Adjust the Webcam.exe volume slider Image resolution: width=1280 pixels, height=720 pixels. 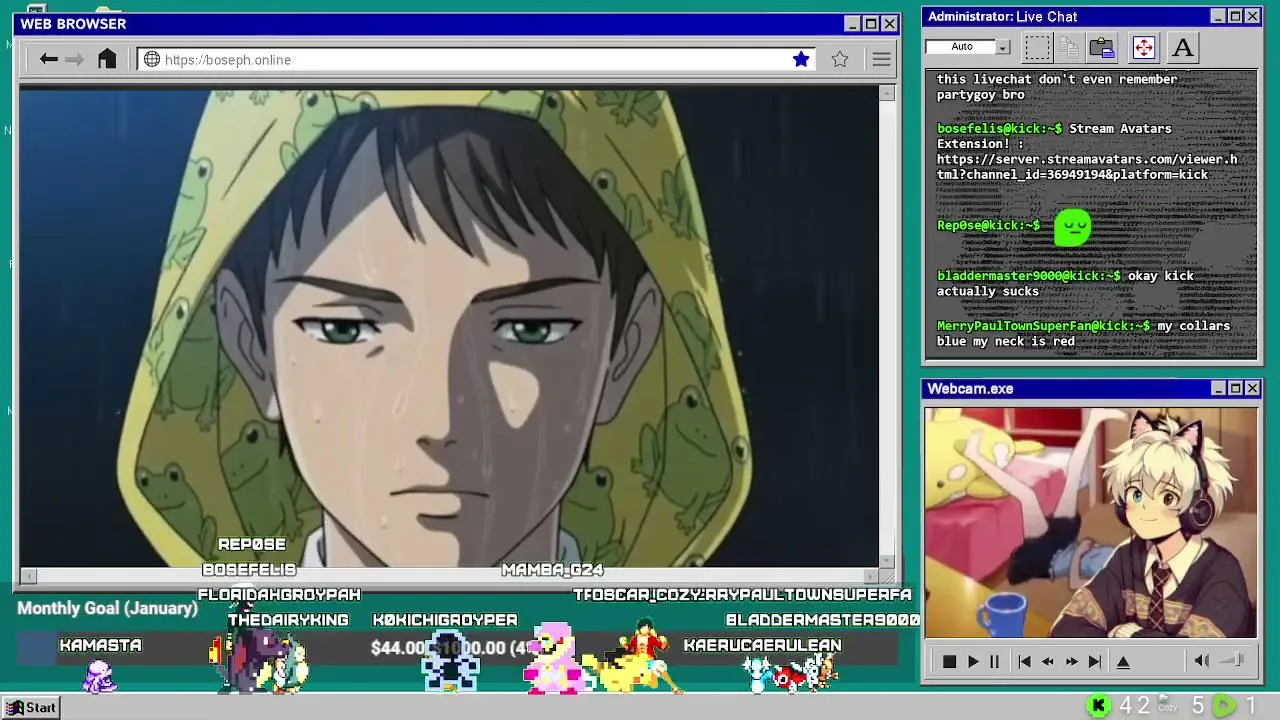click(x=1233, y=660)
